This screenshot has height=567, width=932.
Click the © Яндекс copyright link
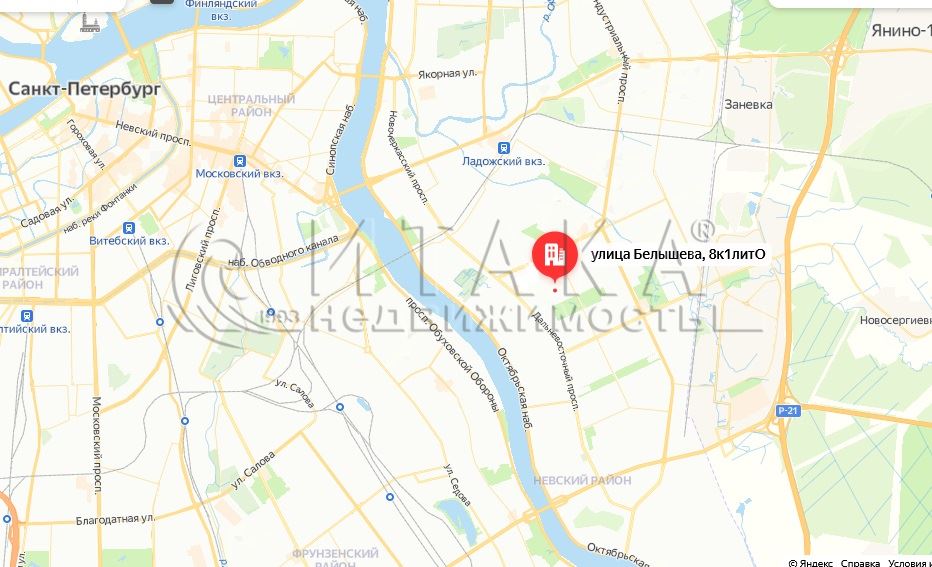pos(811,562)
